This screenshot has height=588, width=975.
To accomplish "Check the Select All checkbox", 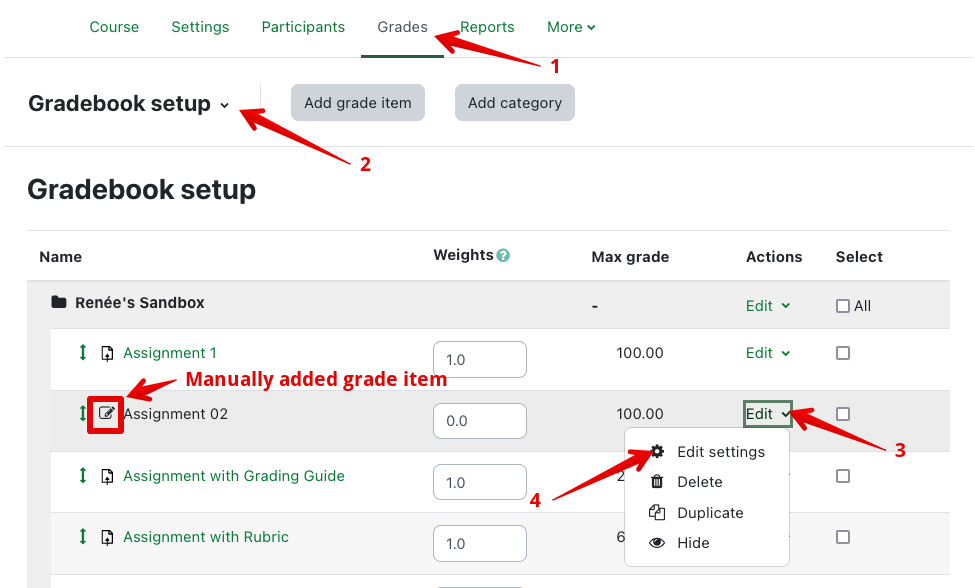I will click(843, 306).
